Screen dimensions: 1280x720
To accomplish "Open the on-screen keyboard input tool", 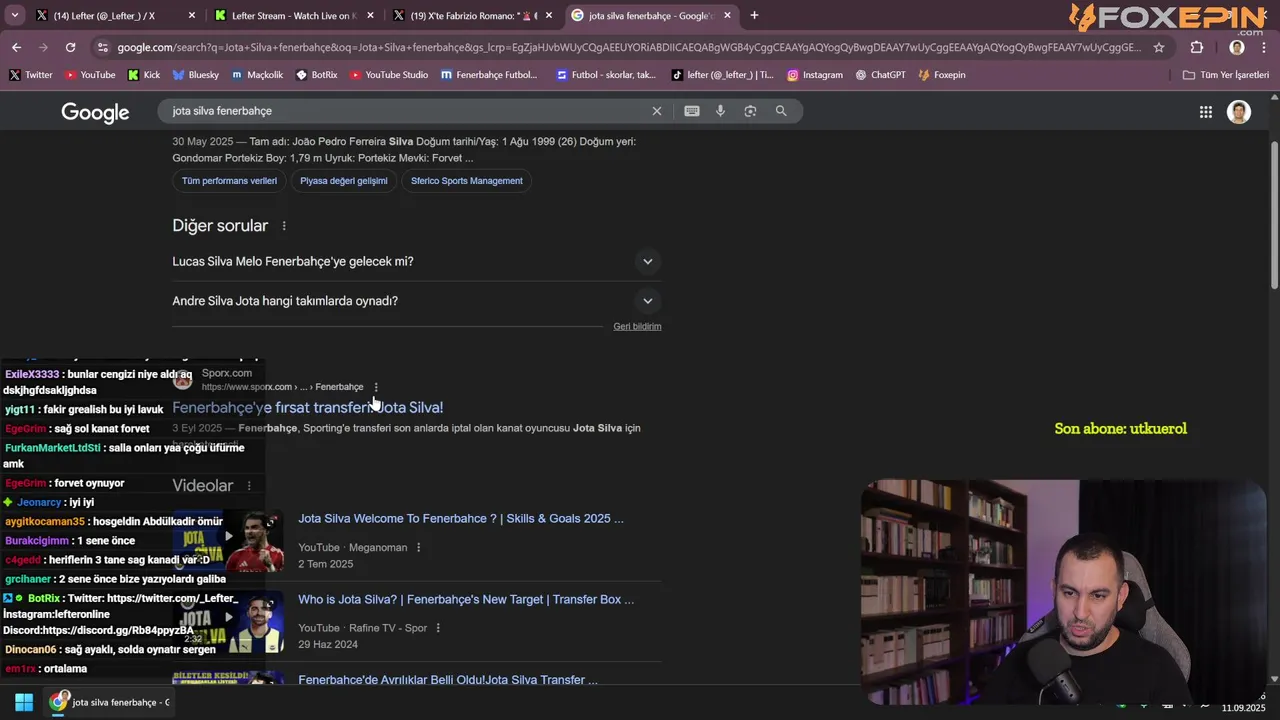I will (692, 111).
